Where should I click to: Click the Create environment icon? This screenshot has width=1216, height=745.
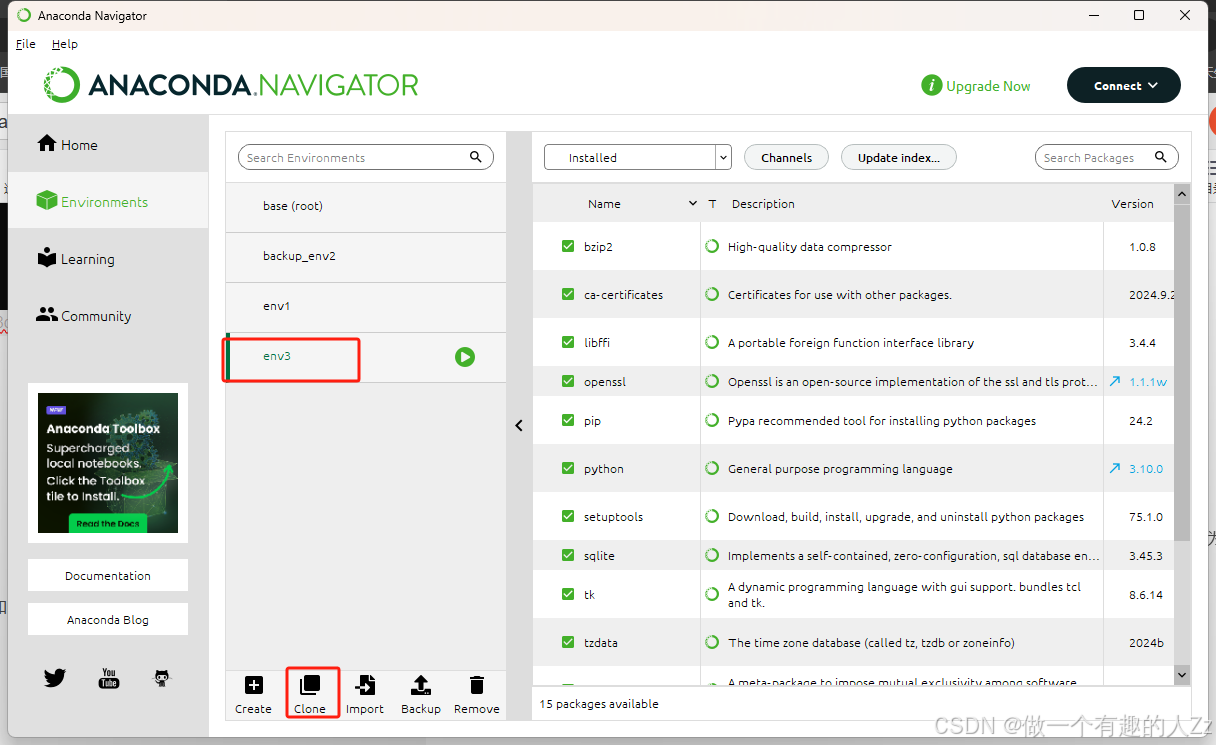point(254,685)
